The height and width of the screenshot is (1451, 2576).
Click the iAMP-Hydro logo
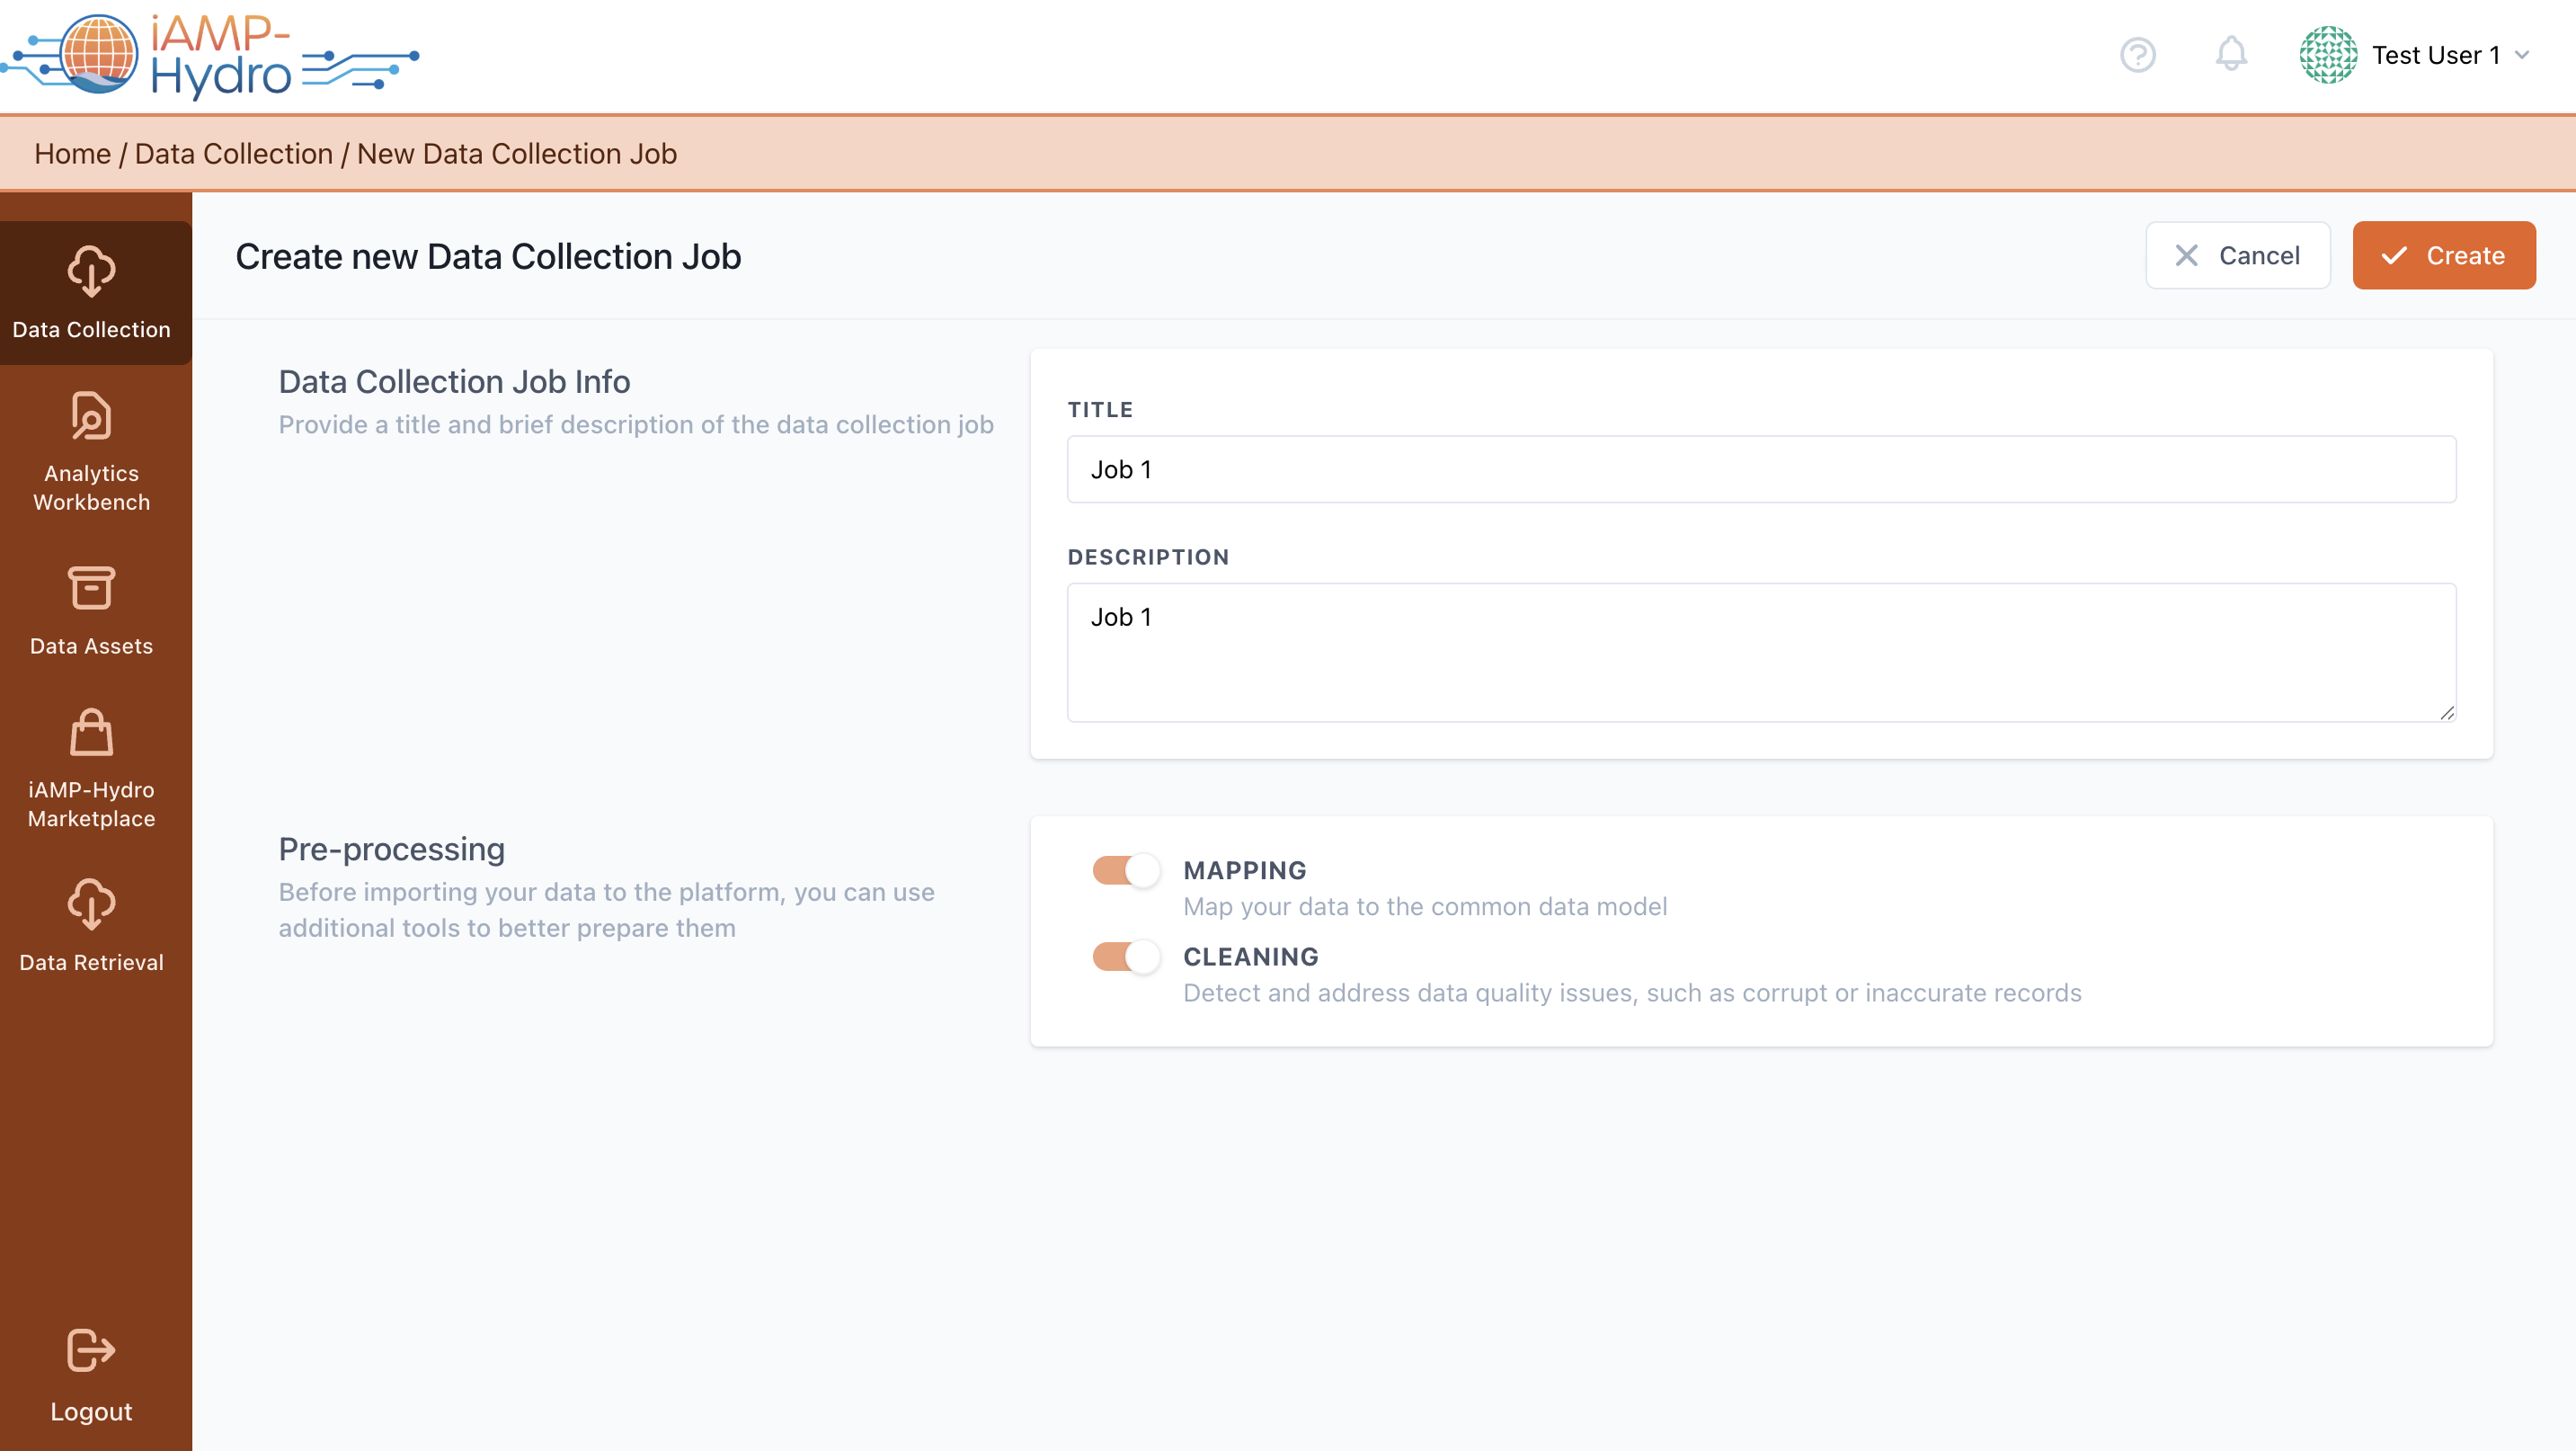pyautogui.click(x=210, y=56)
